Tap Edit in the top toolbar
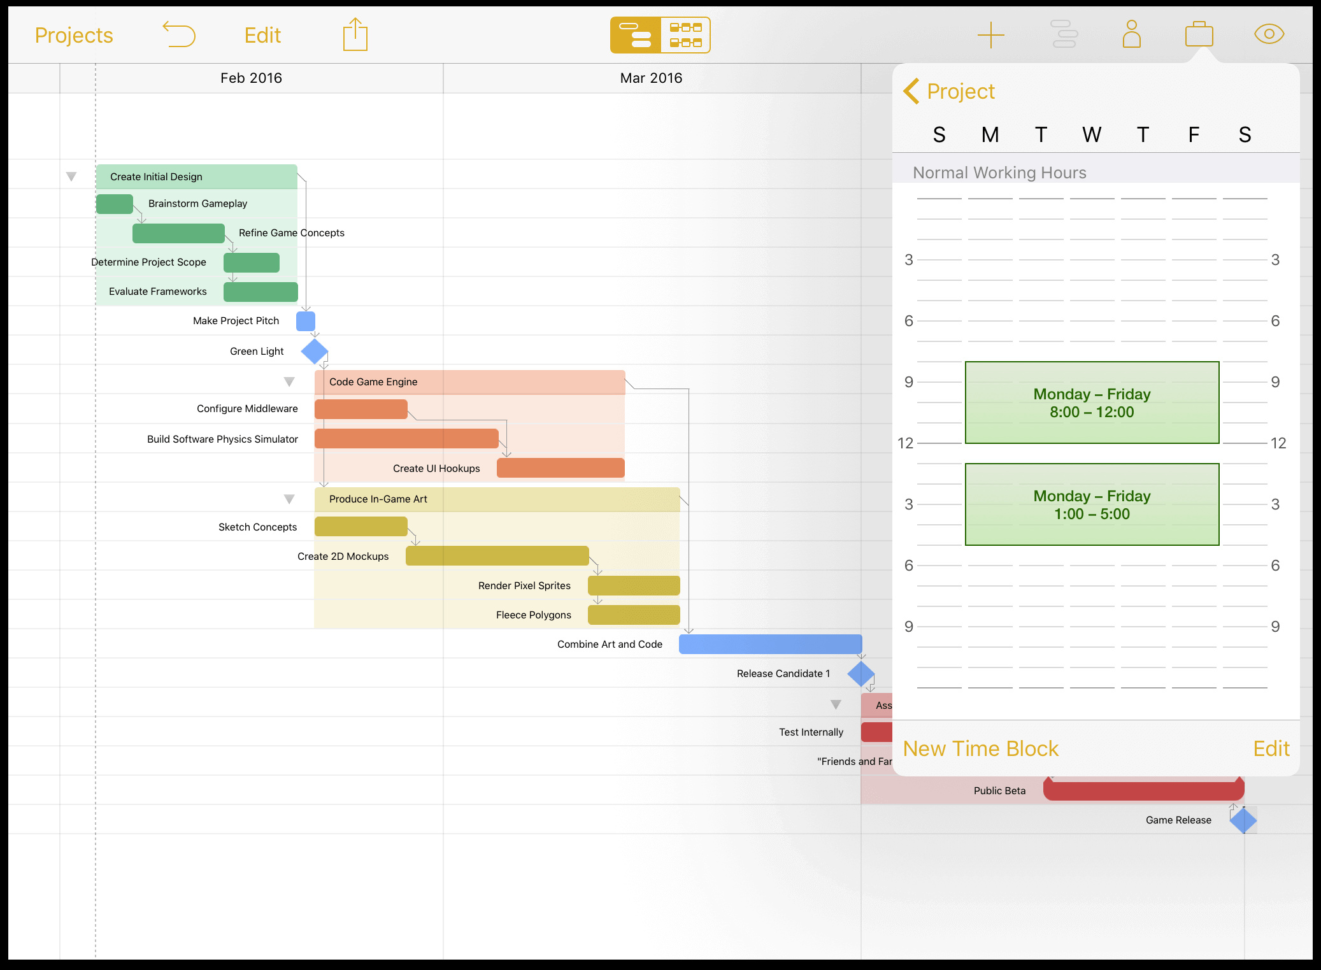This screenshot has height=970, width=1321. [x=262, y=34]
